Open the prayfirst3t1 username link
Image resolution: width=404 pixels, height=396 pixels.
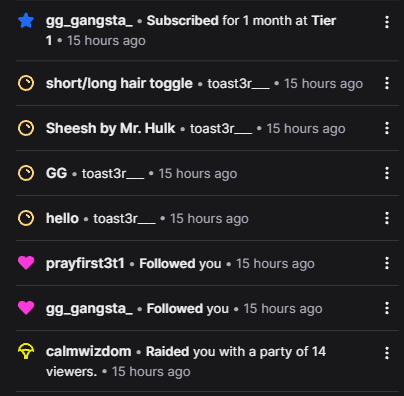pos(85,264)
